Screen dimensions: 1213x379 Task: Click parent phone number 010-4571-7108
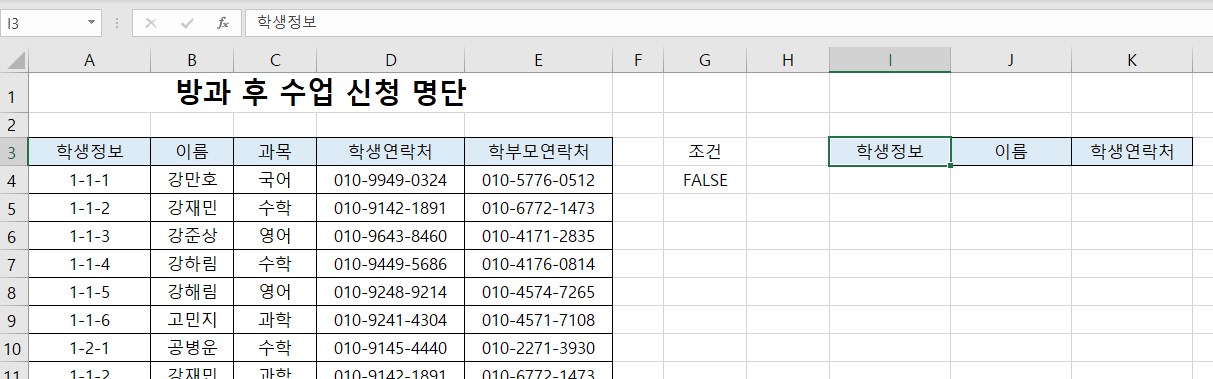(x=538, y=320)
